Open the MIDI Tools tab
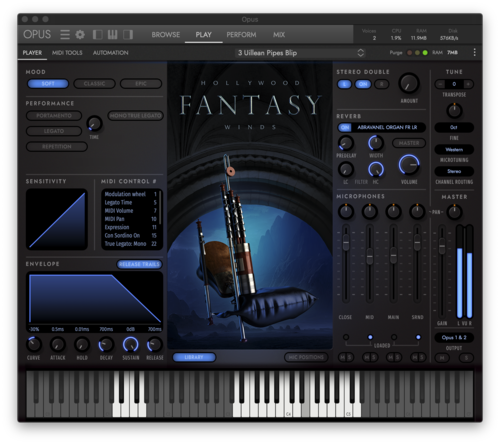The width and height of the screenshot is (500, 444). [x=67, y=53]
